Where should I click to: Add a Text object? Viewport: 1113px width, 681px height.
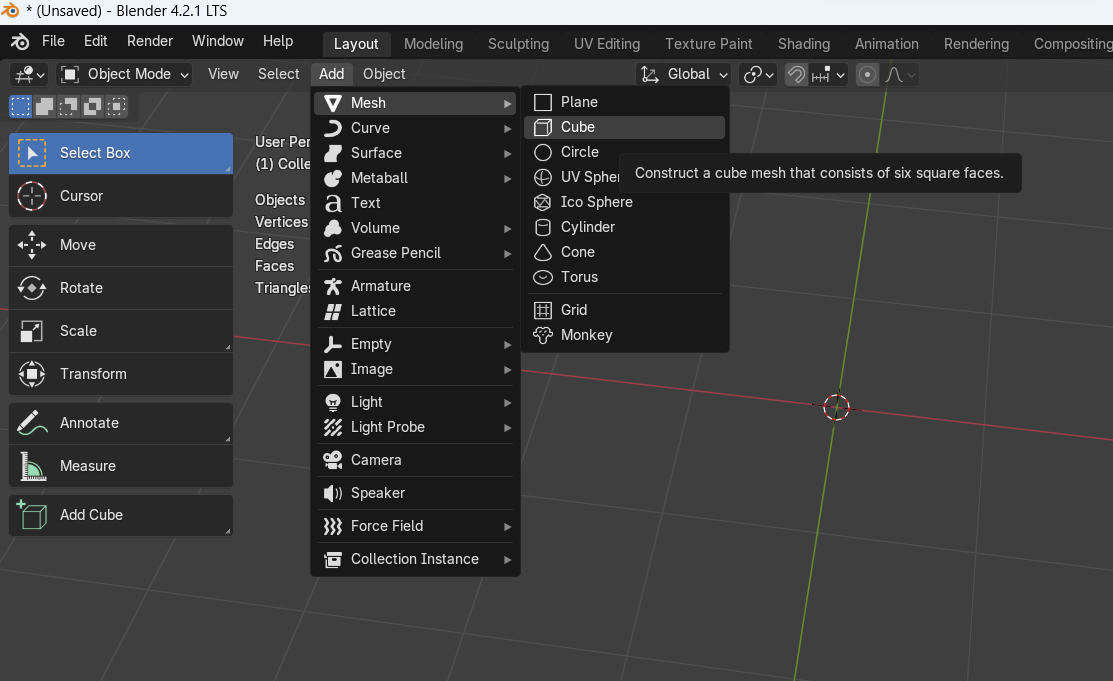(415, 203)
